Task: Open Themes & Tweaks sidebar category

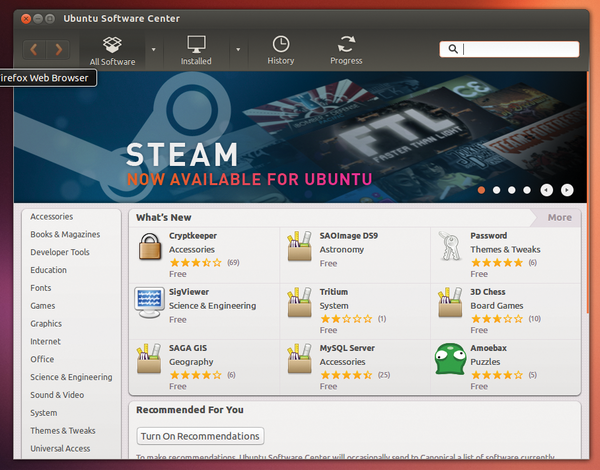Action: (x=63, y=431)
